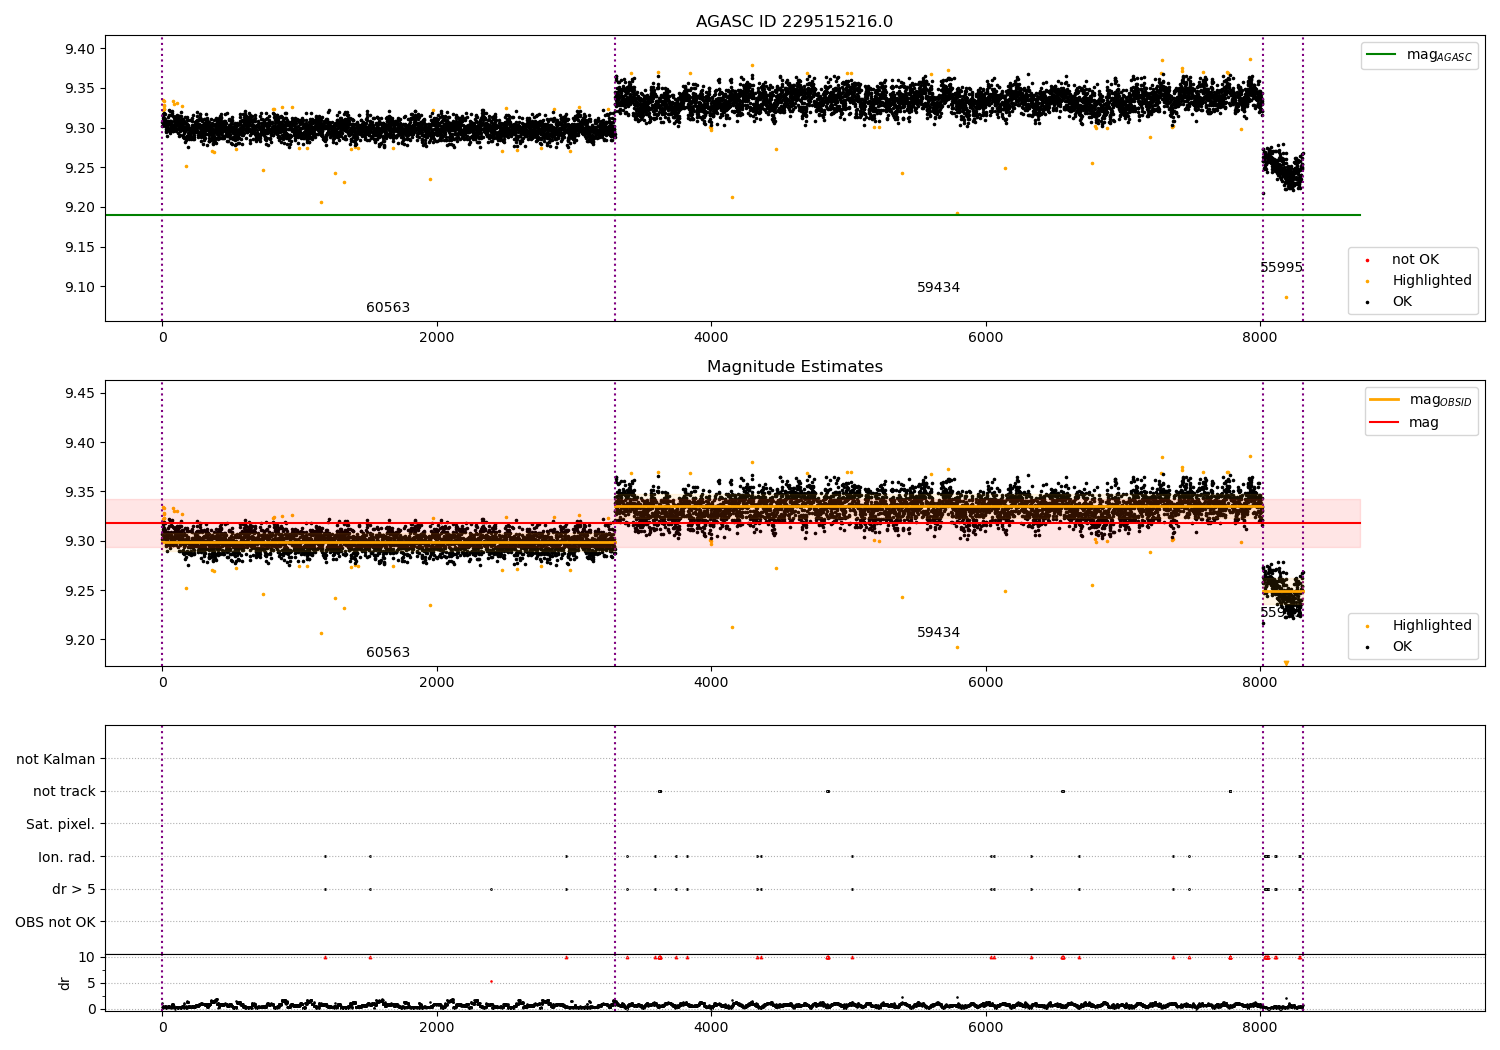Click the 4000 x-tick under top plot
The image size is (1500, 1050).
coord(711,337)
